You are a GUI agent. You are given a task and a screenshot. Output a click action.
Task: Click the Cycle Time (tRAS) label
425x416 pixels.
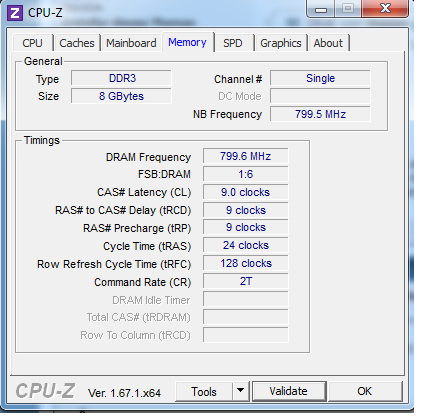pyautogui.click(x=147, y=246)
